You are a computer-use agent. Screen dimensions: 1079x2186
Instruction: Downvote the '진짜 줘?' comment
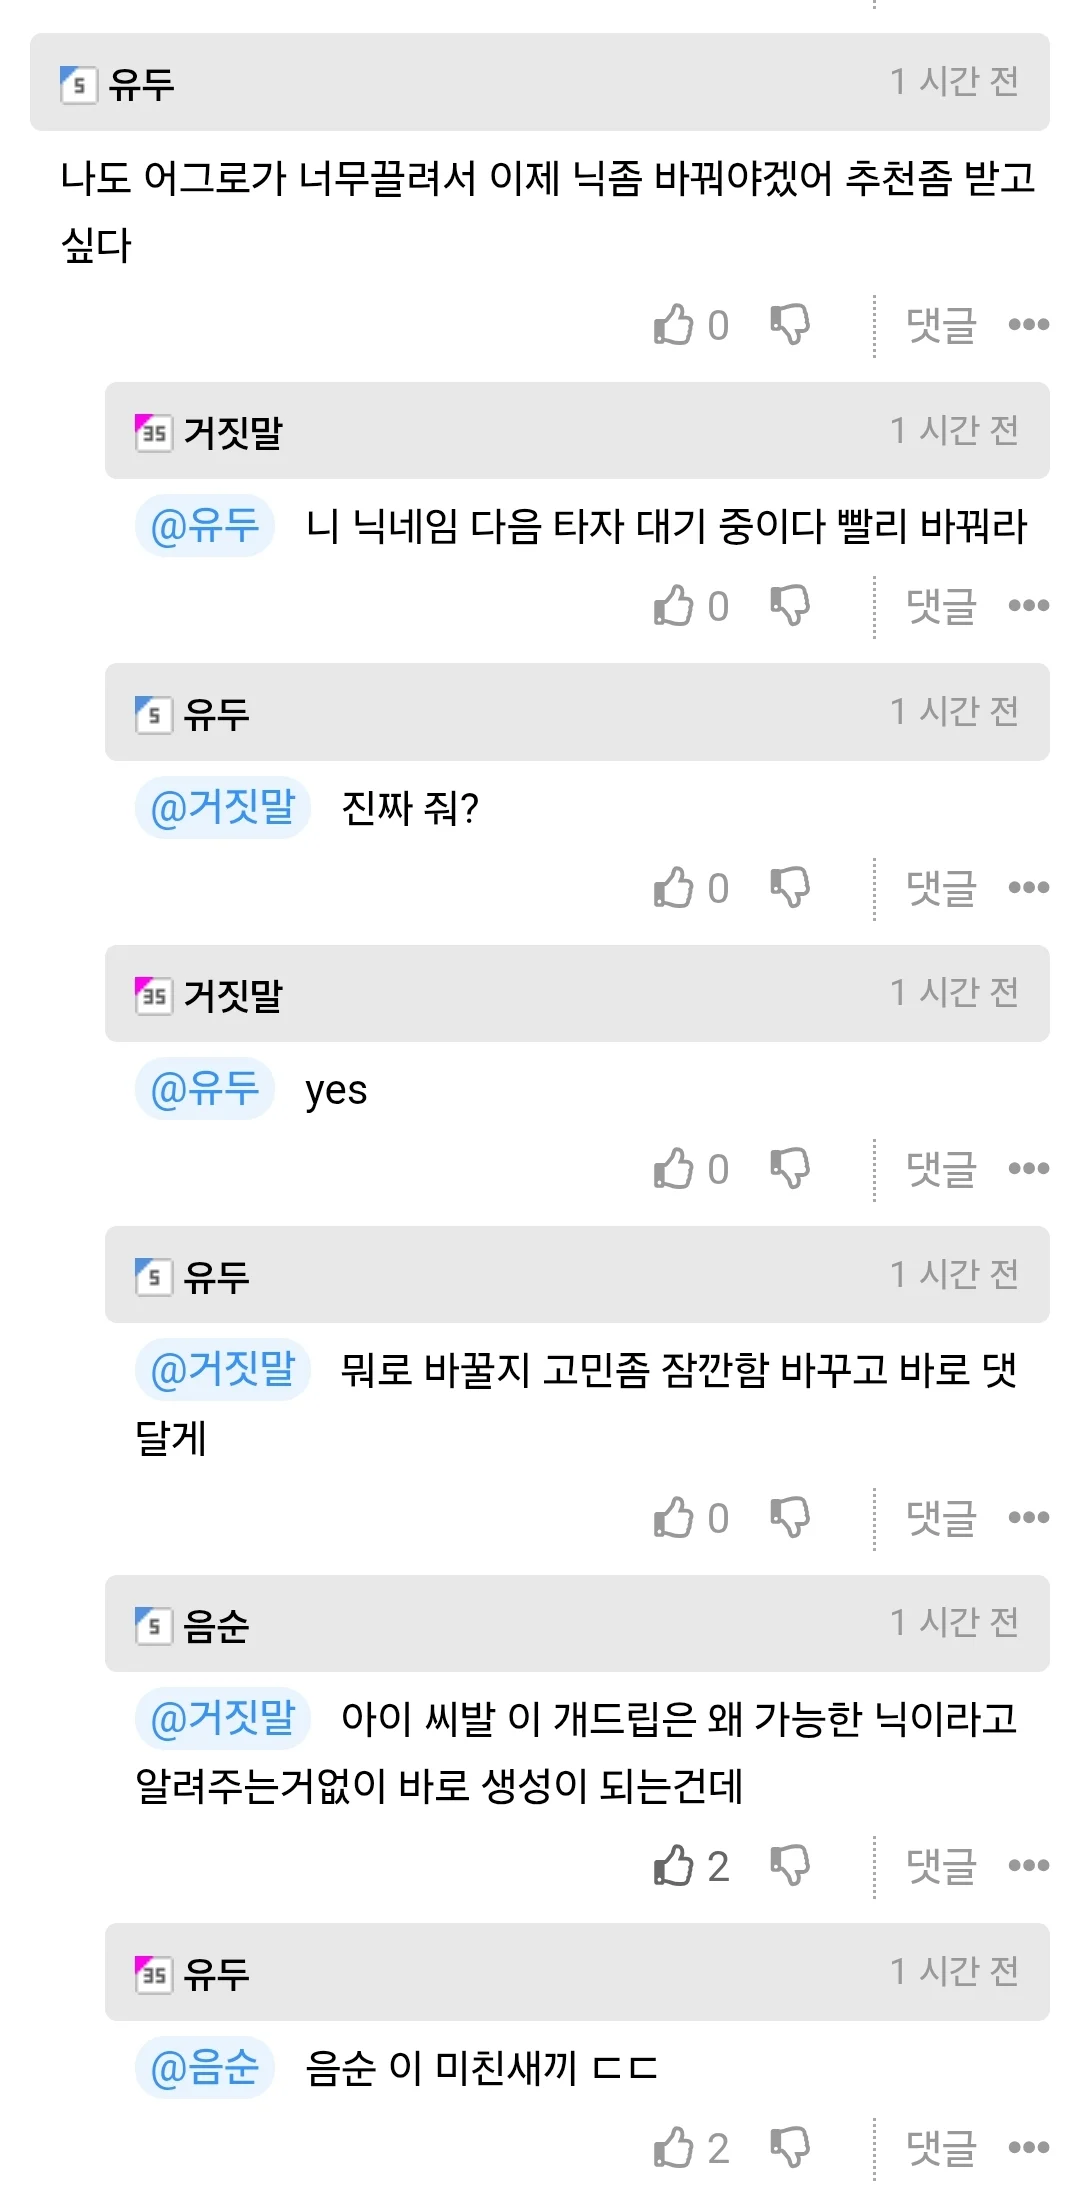tap(790, 888)
